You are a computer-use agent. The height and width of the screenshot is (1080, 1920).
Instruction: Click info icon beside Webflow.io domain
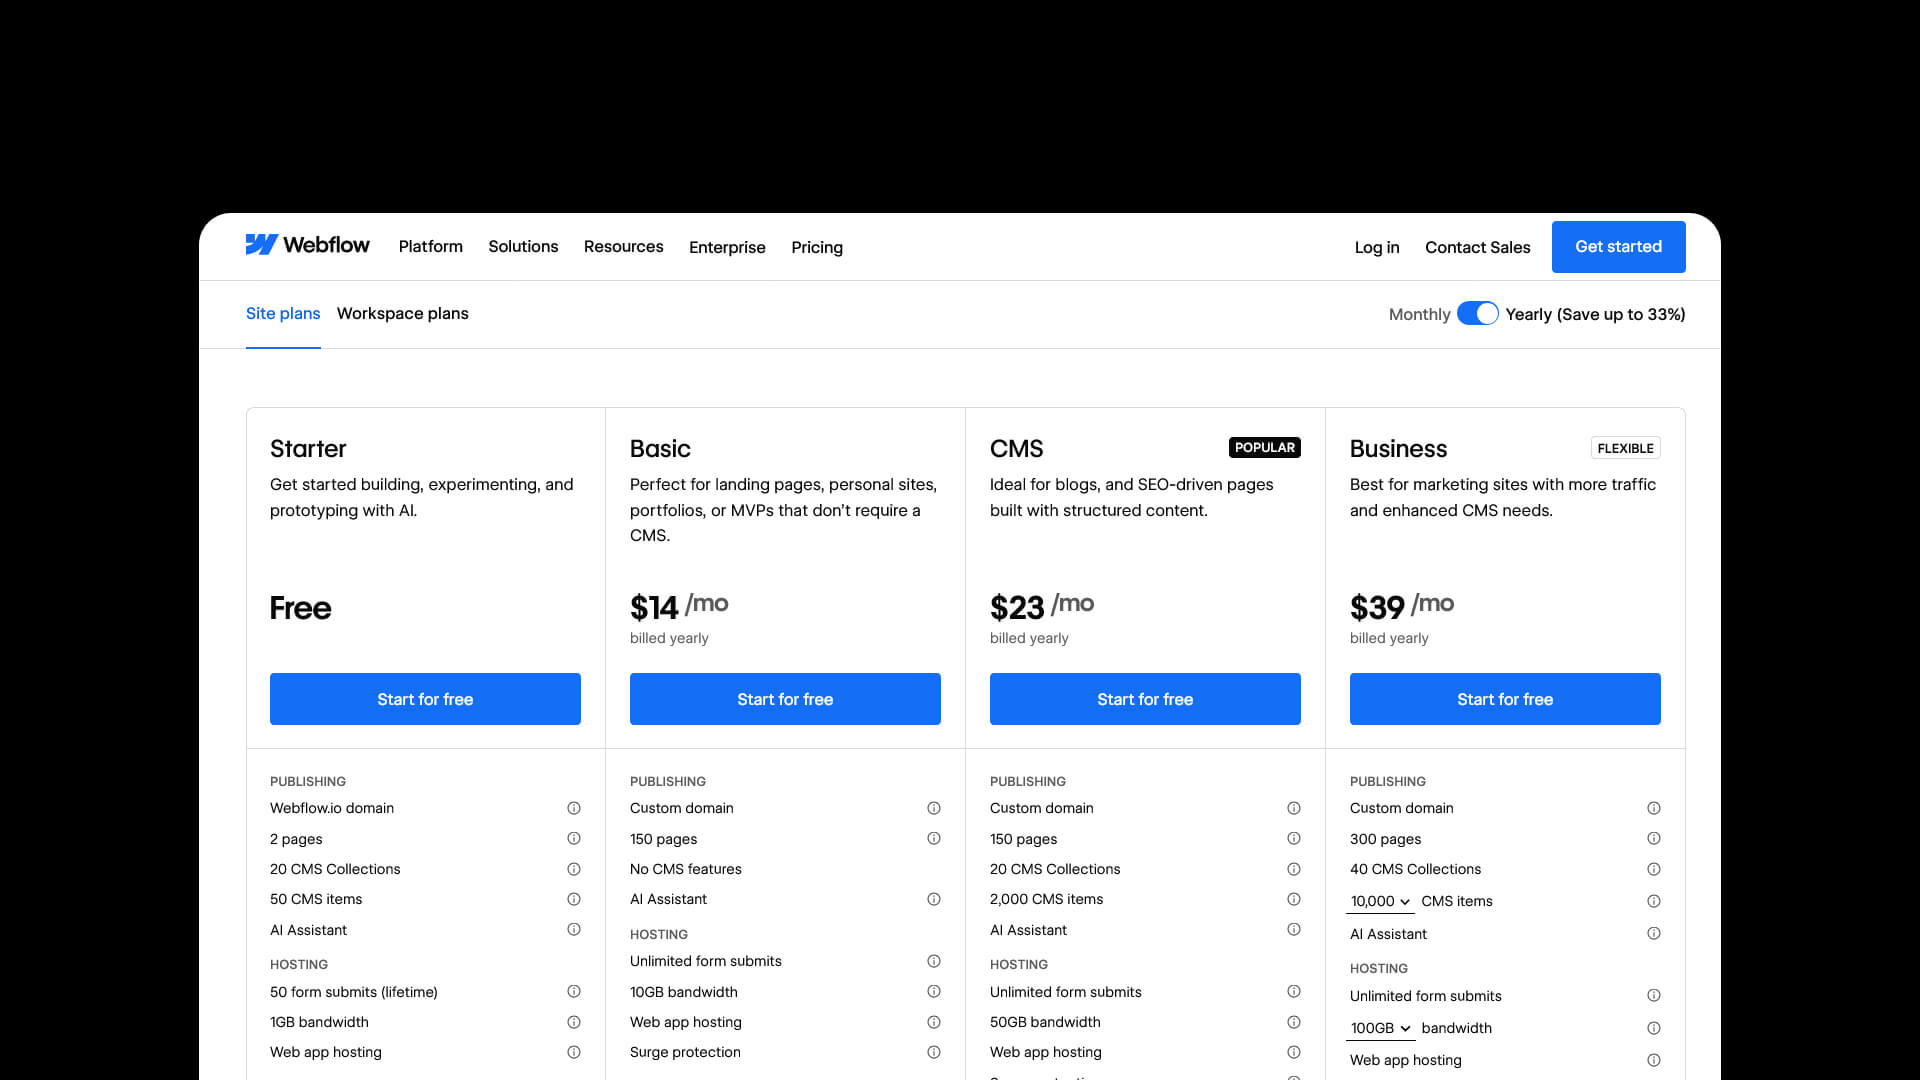(x=574, y=808)
